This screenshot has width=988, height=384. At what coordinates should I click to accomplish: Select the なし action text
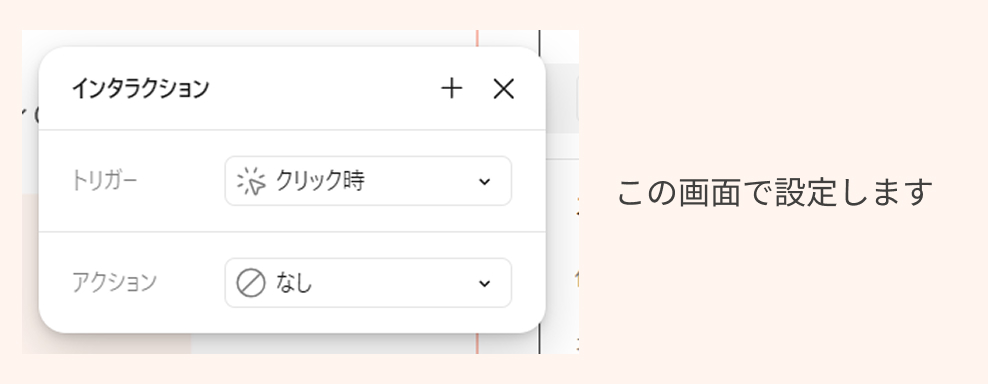pos(294,283)
